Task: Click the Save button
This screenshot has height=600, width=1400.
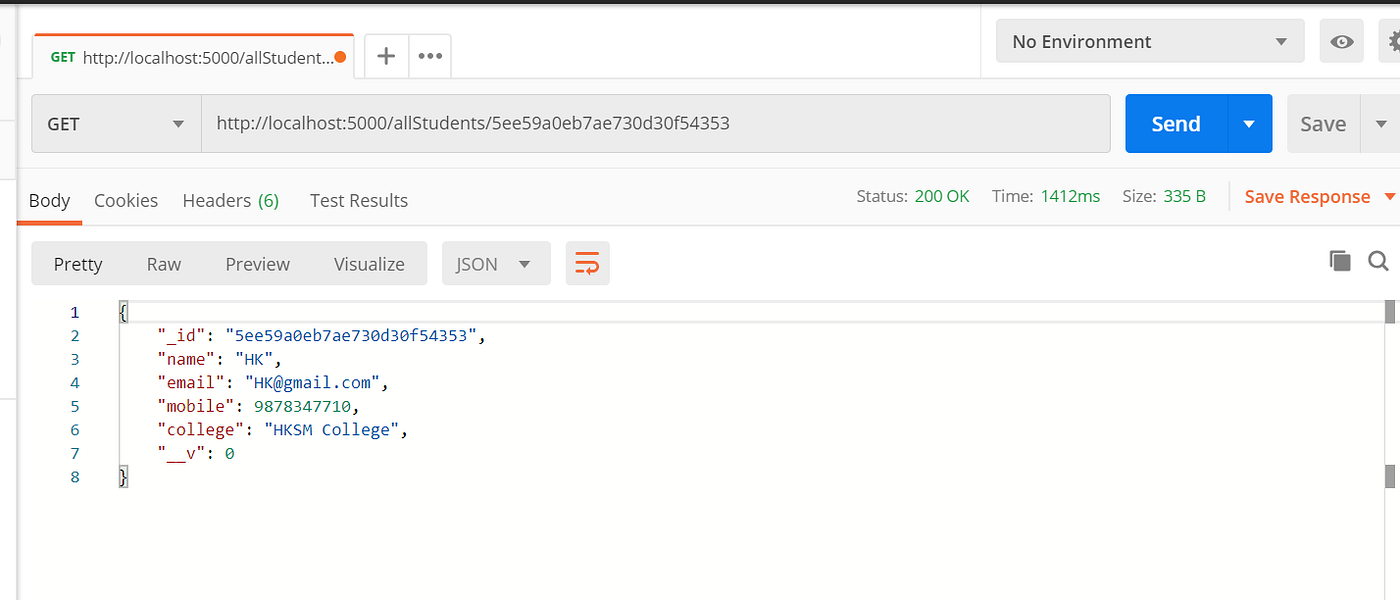Action: pyautogui.click(x=1322, y=123)
